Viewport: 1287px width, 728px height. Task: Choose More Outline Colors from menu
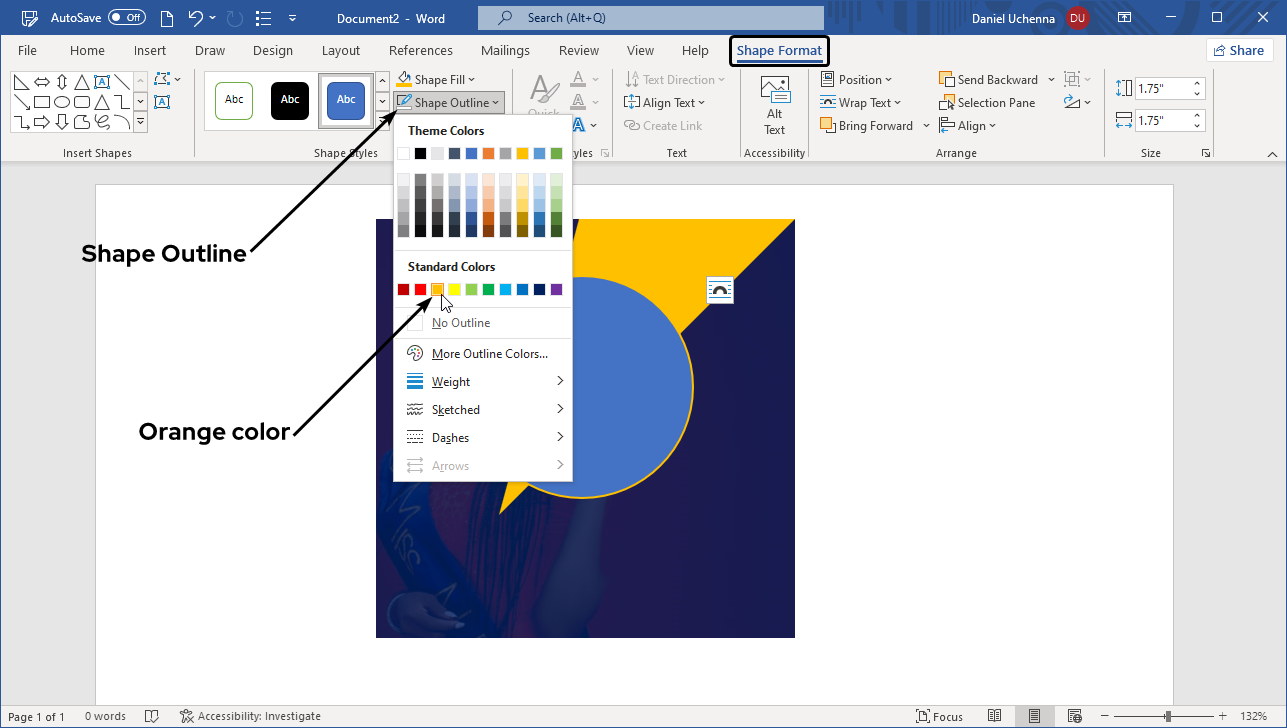click(x=489, y=354)
